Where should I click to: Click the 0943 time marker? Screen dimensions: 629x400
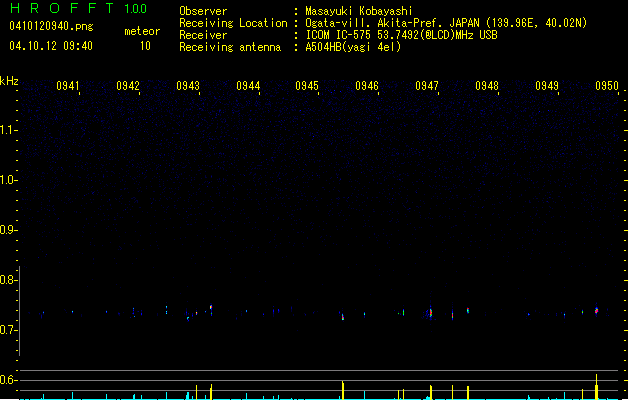(188, 86)
